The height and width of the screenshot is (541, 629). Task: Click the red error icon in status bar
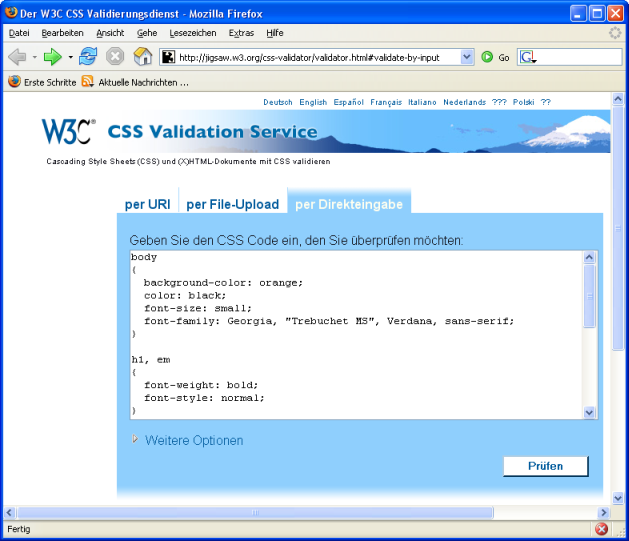click(601, 529)
